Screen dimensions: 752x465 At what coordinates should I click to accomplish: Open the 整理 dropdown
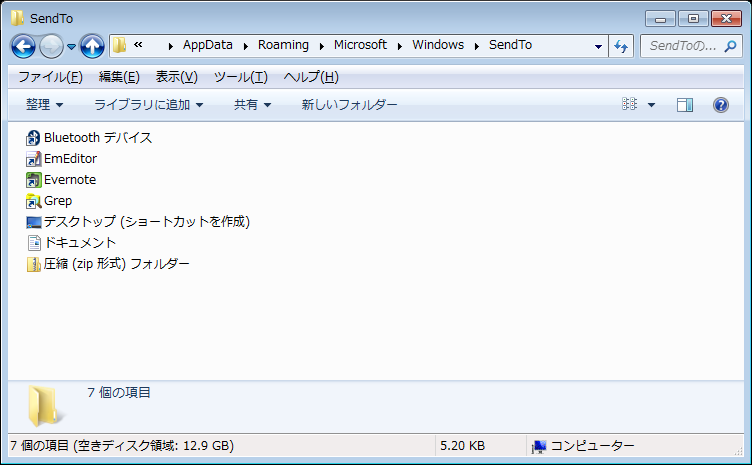tap(44, 105)
